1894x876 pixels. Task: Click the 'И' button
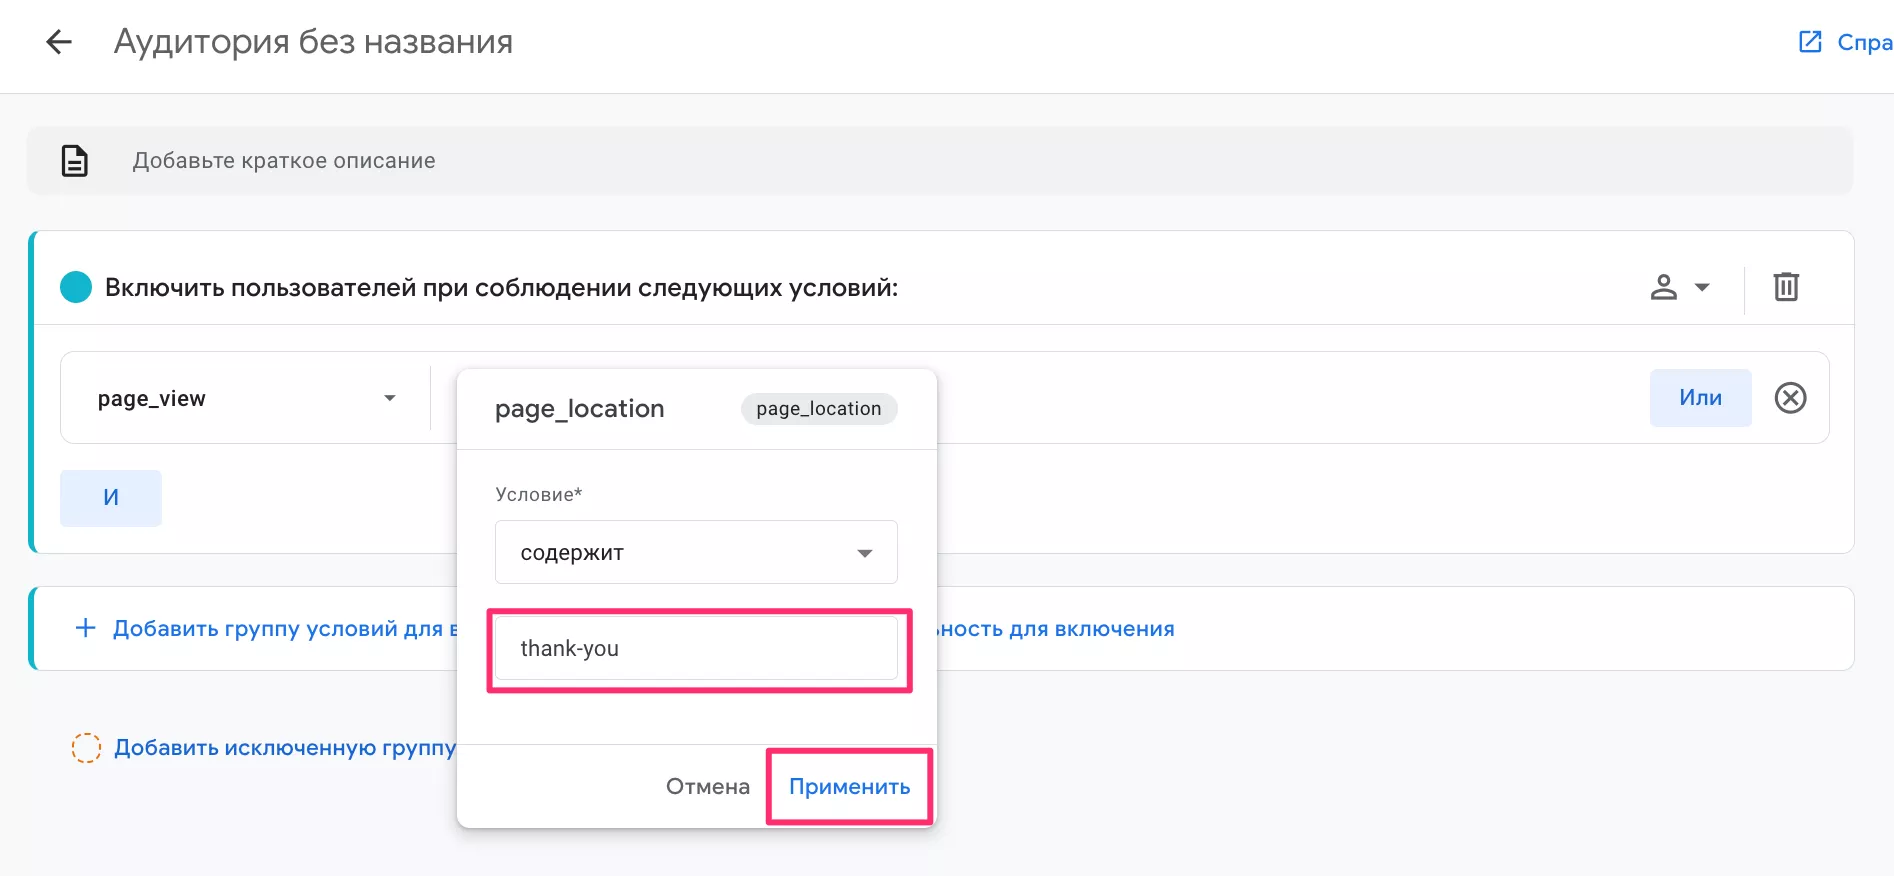click(111, 498)
